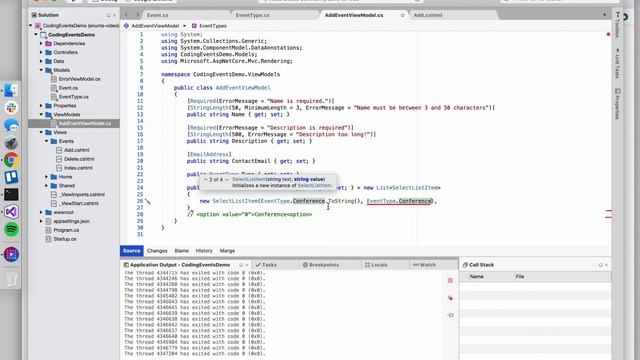This screenshot has height=360, width=640.
Task: Close the AddEventViewModel.cs tab
Action: 402,15
